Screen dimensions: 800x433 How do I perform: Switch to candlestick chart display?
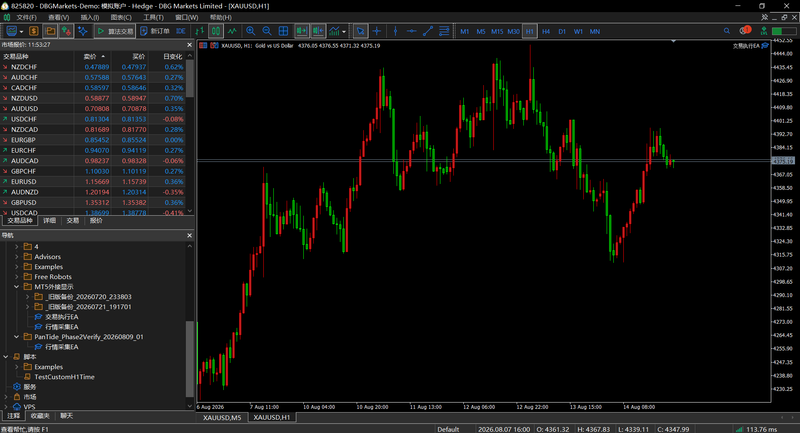tap(216, 31)
